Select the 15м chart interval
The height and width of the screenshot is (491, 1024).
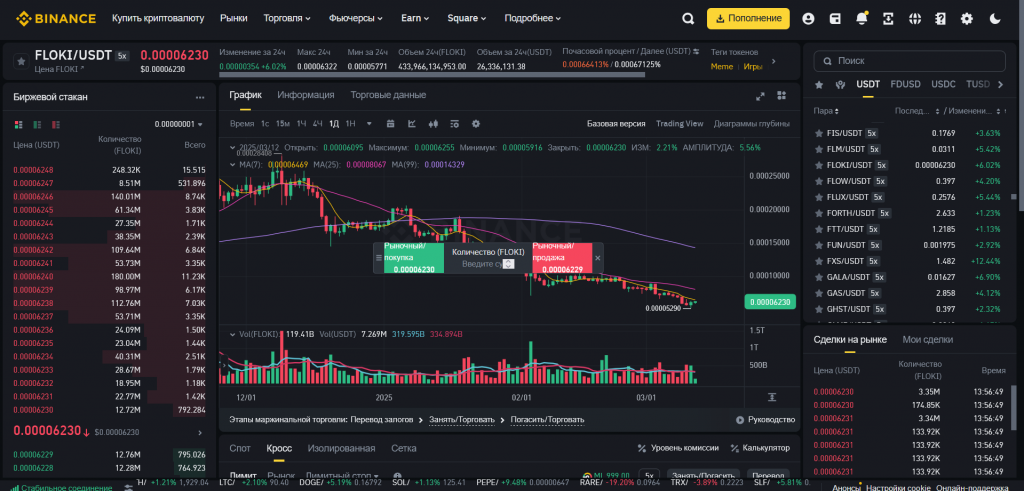(282, 123)
